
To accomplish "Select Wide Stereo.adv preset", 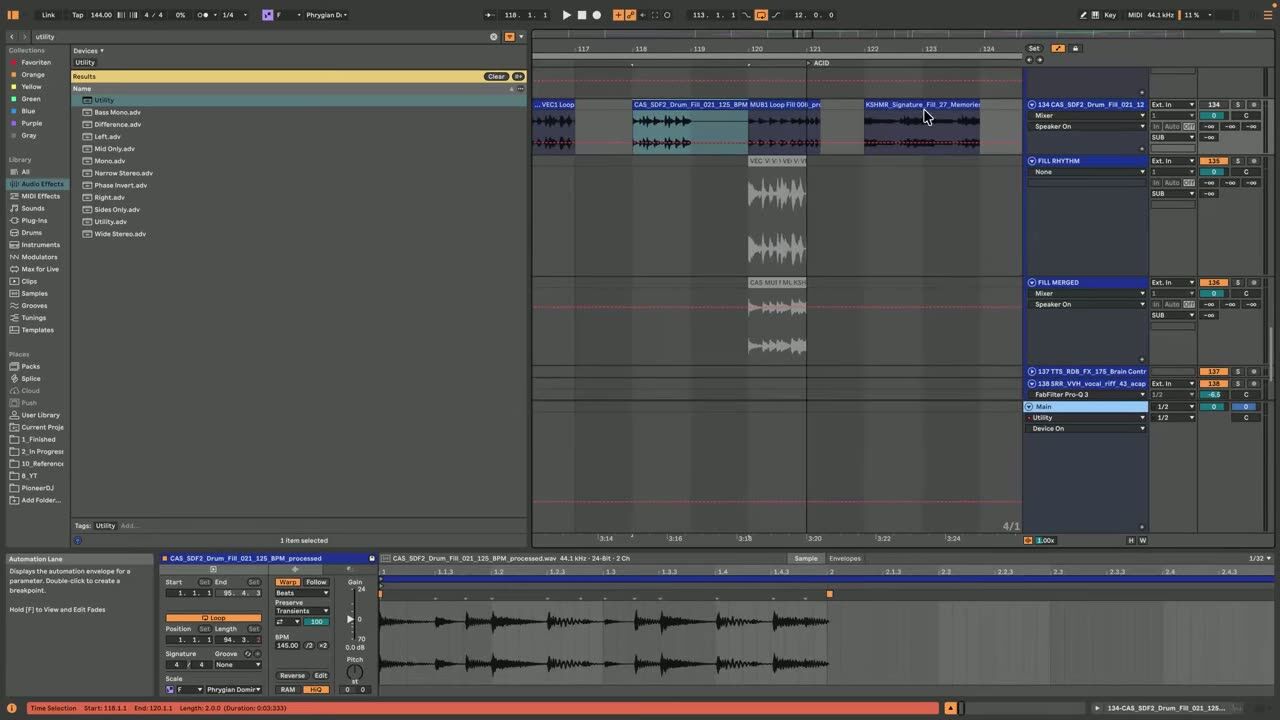I will 120,234.
